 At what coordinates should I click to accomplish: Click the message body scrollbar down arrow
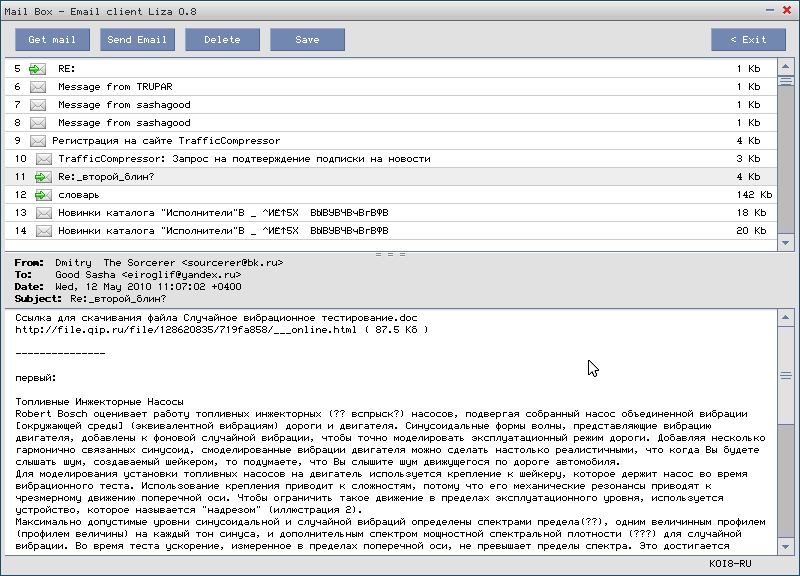(x=788, y=546)
